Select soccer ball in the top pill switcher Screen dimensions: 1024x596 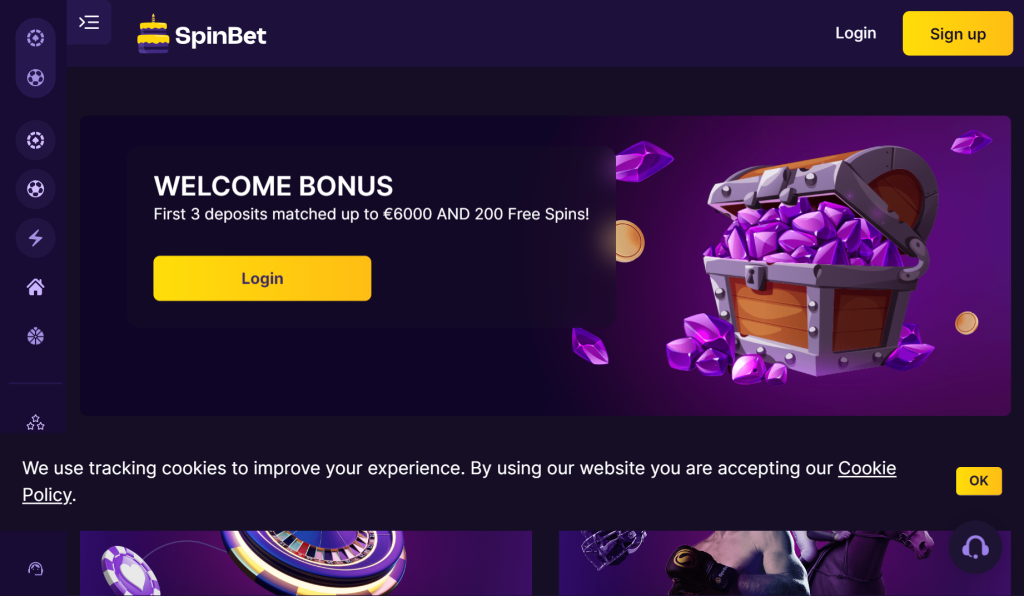(x=36, y=78)
